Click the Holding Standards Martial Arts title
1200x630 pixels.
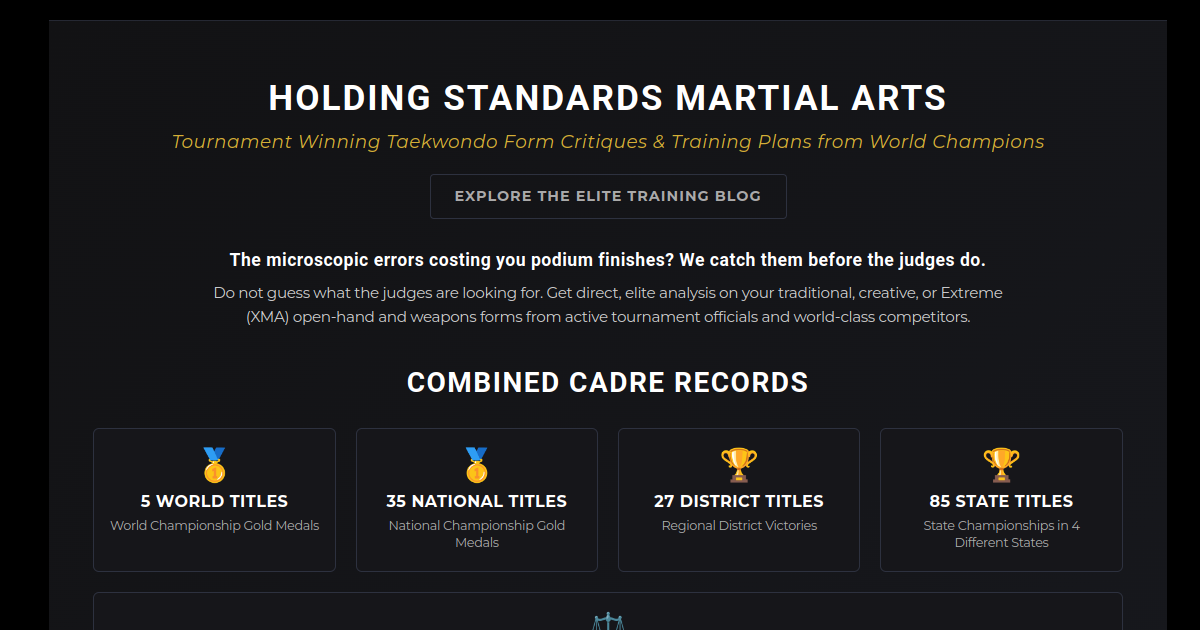coord(608,98)
